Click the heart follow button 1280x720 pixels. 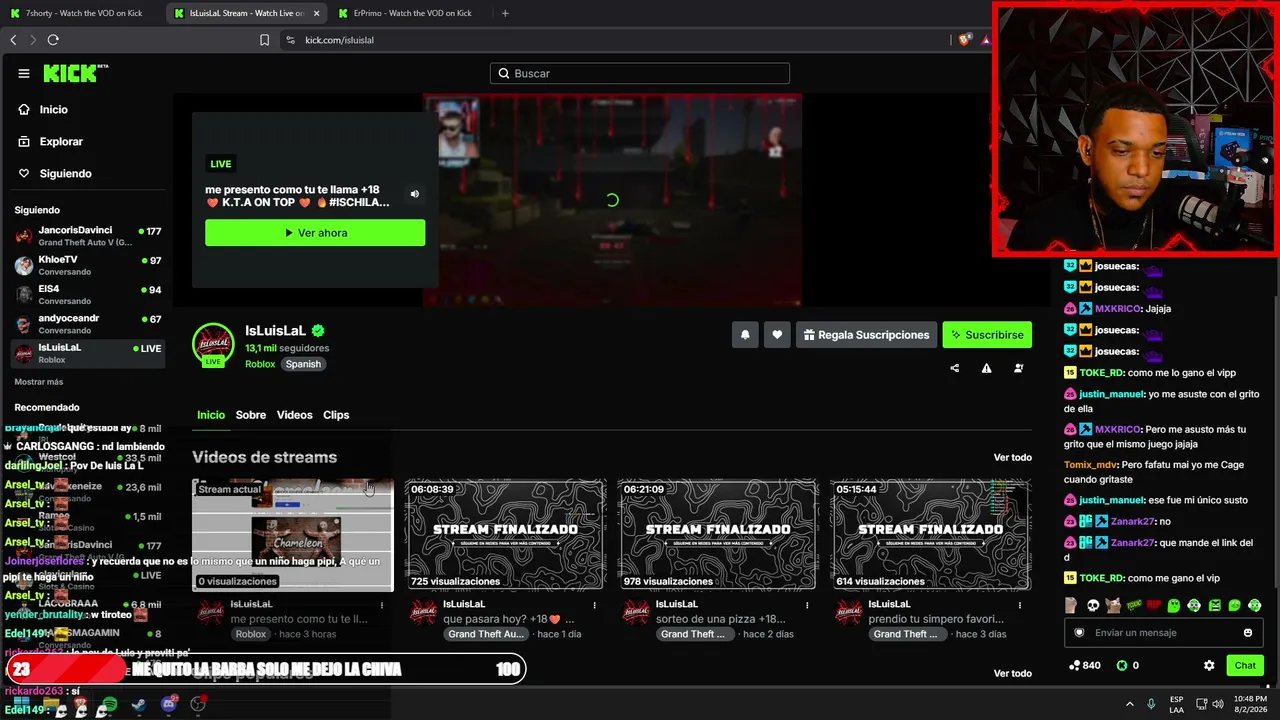777,335
